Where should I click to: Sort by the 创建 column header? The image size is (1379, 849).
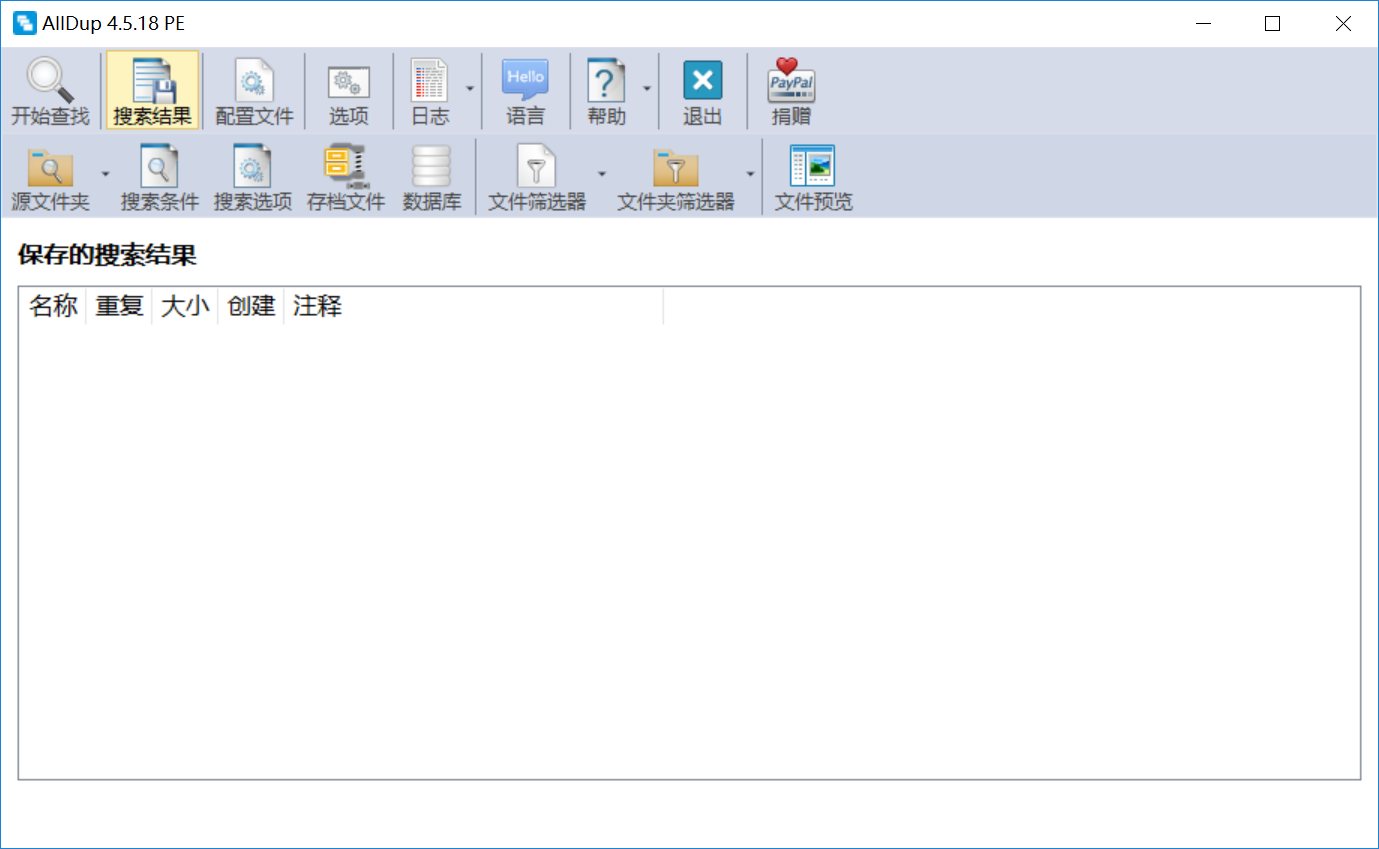(x=251, y=306)
